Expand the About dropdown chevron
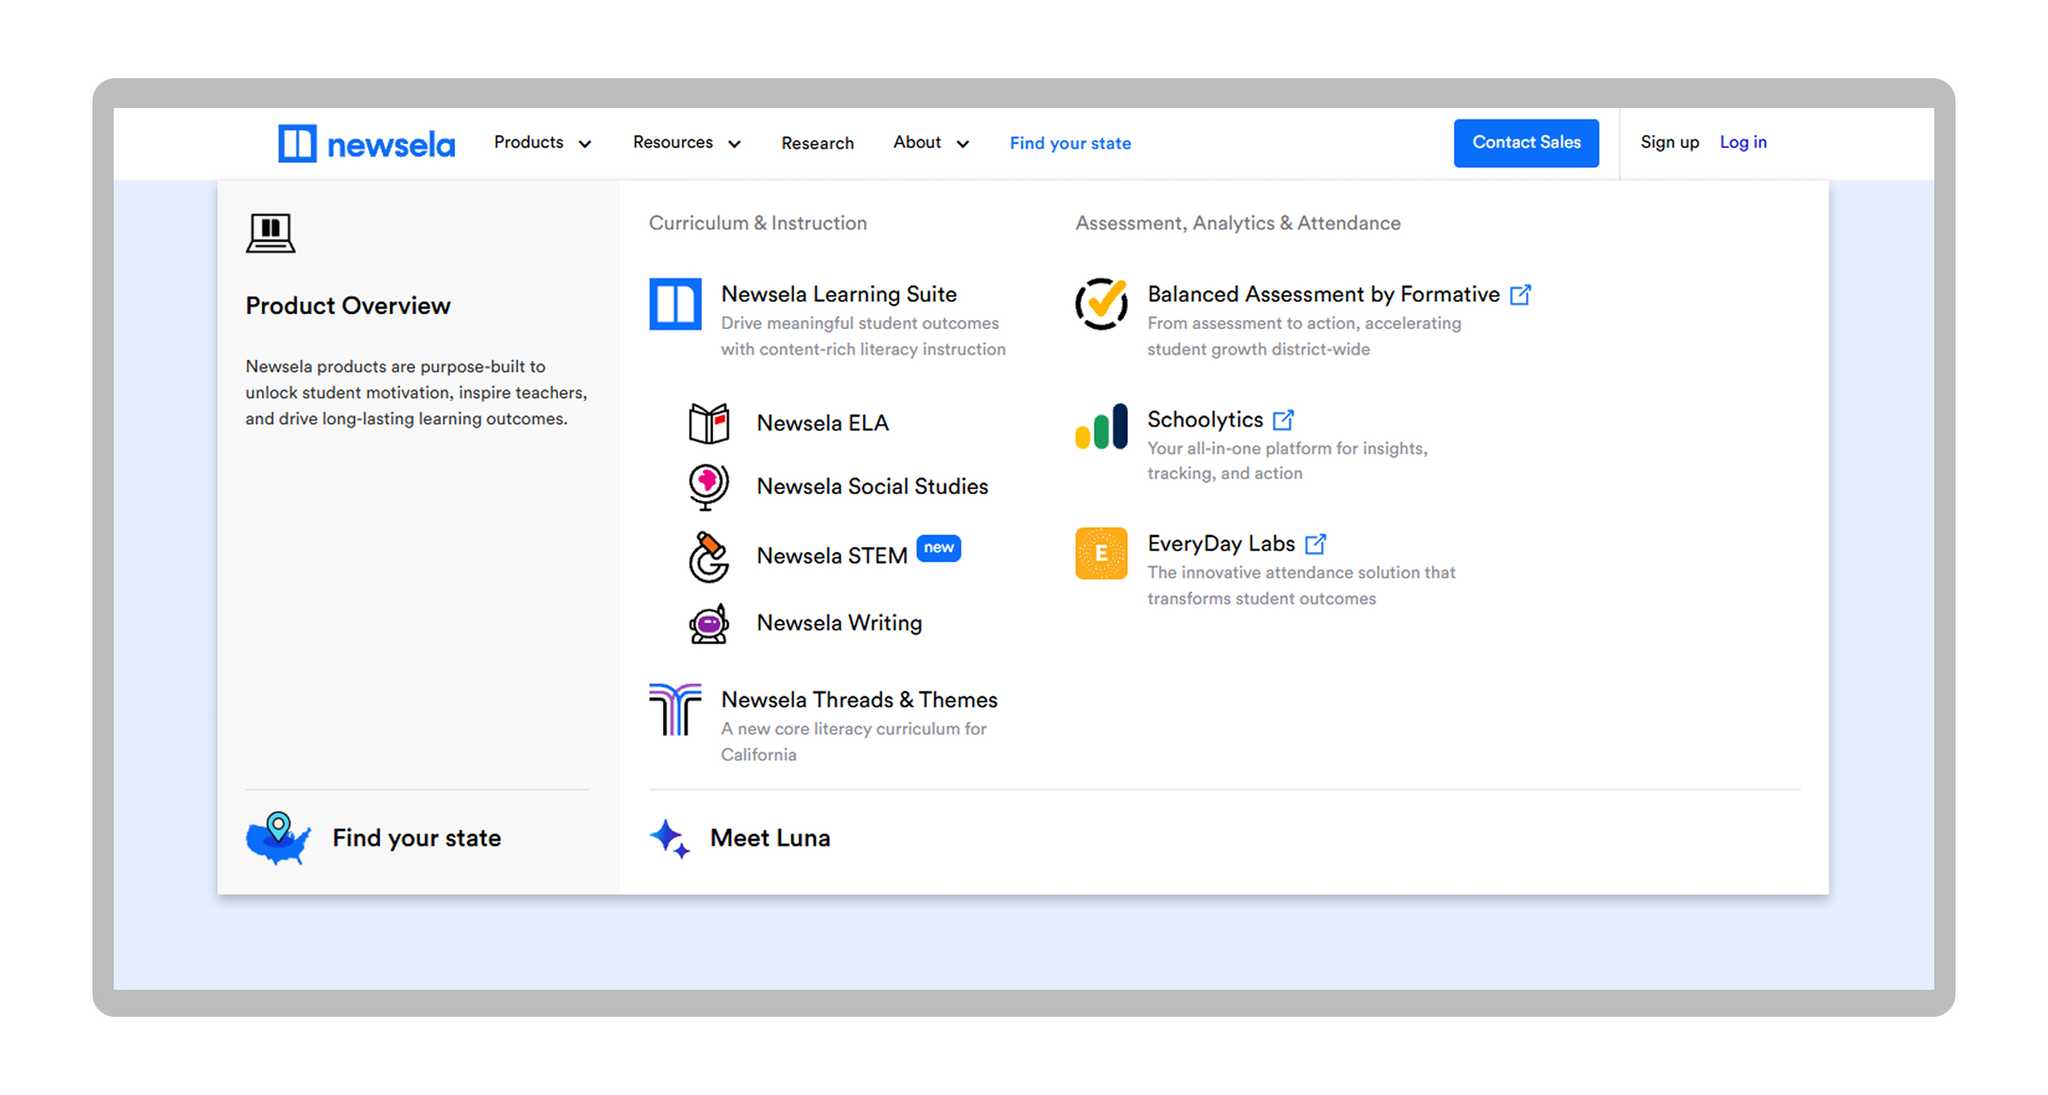 pos(962,144)
